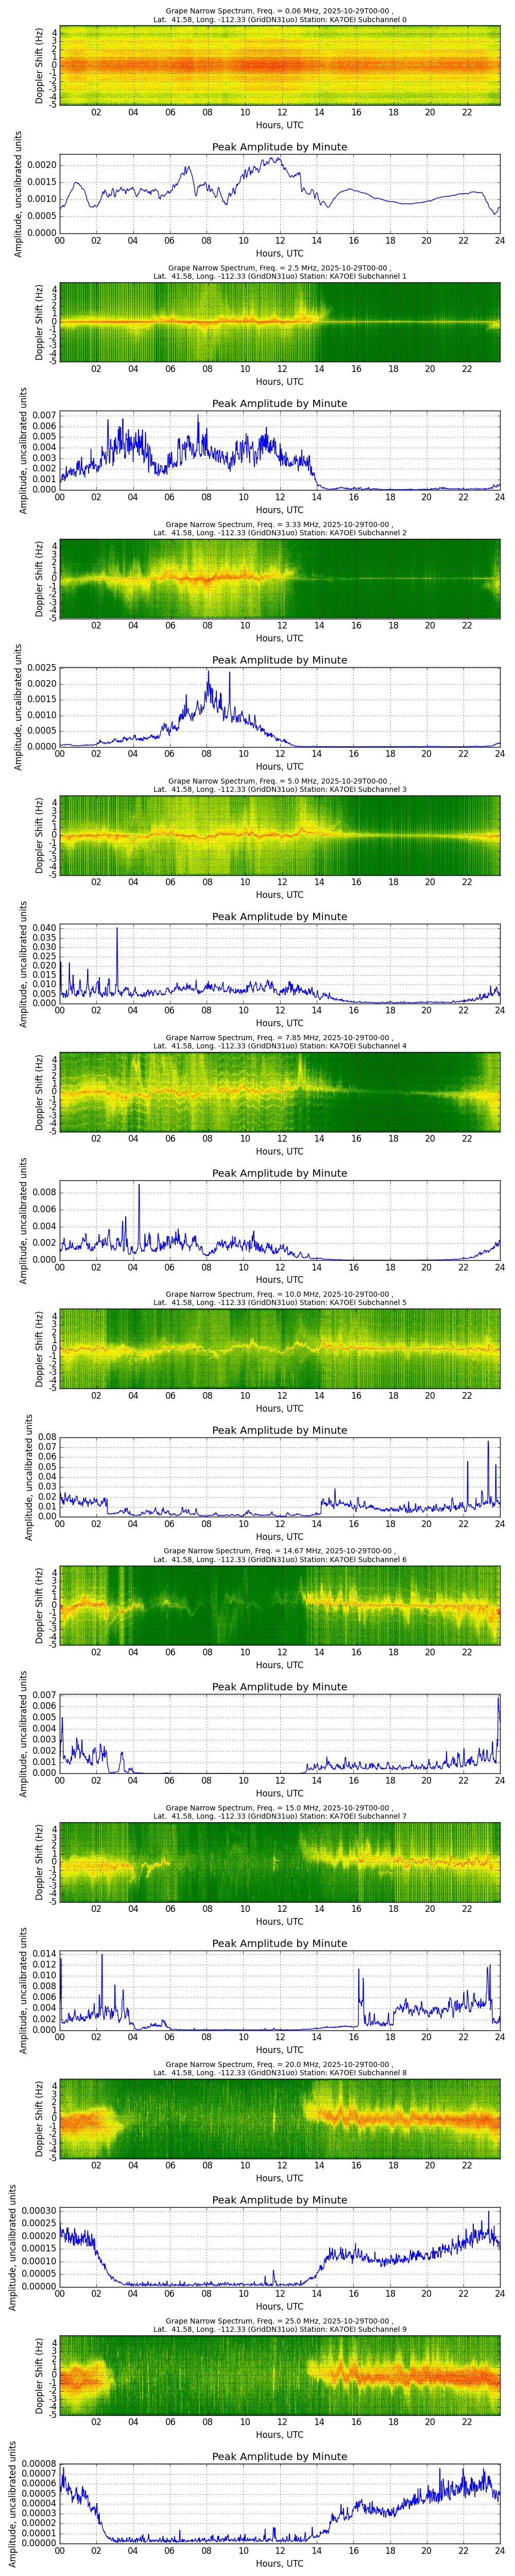Click the peak amplitude line chart below 5.0 MHz spectrum
The height and width of the screenshot is (2576, 515).
[280, 963]
